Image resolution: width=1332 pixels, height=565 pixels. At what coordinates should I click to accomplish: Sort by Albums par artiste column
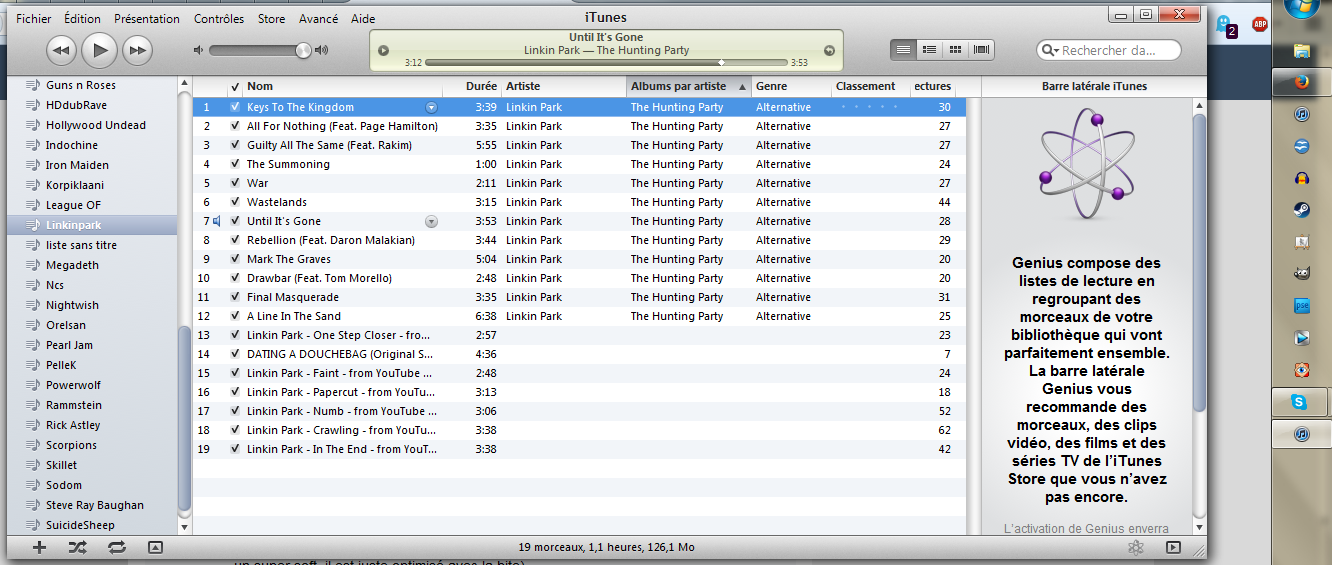point(689,87)
